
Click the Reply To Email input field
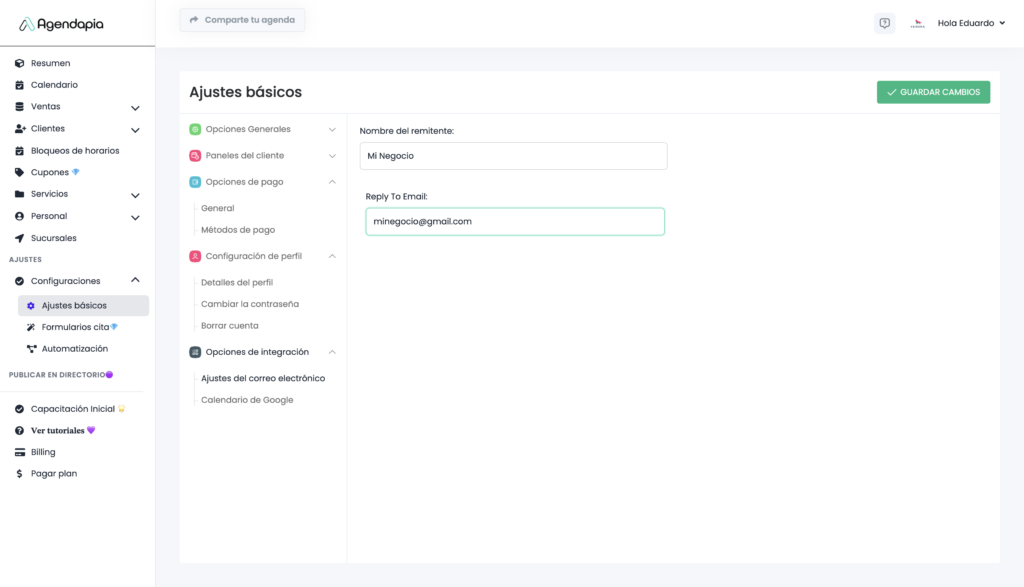click(x=514, y=221)
